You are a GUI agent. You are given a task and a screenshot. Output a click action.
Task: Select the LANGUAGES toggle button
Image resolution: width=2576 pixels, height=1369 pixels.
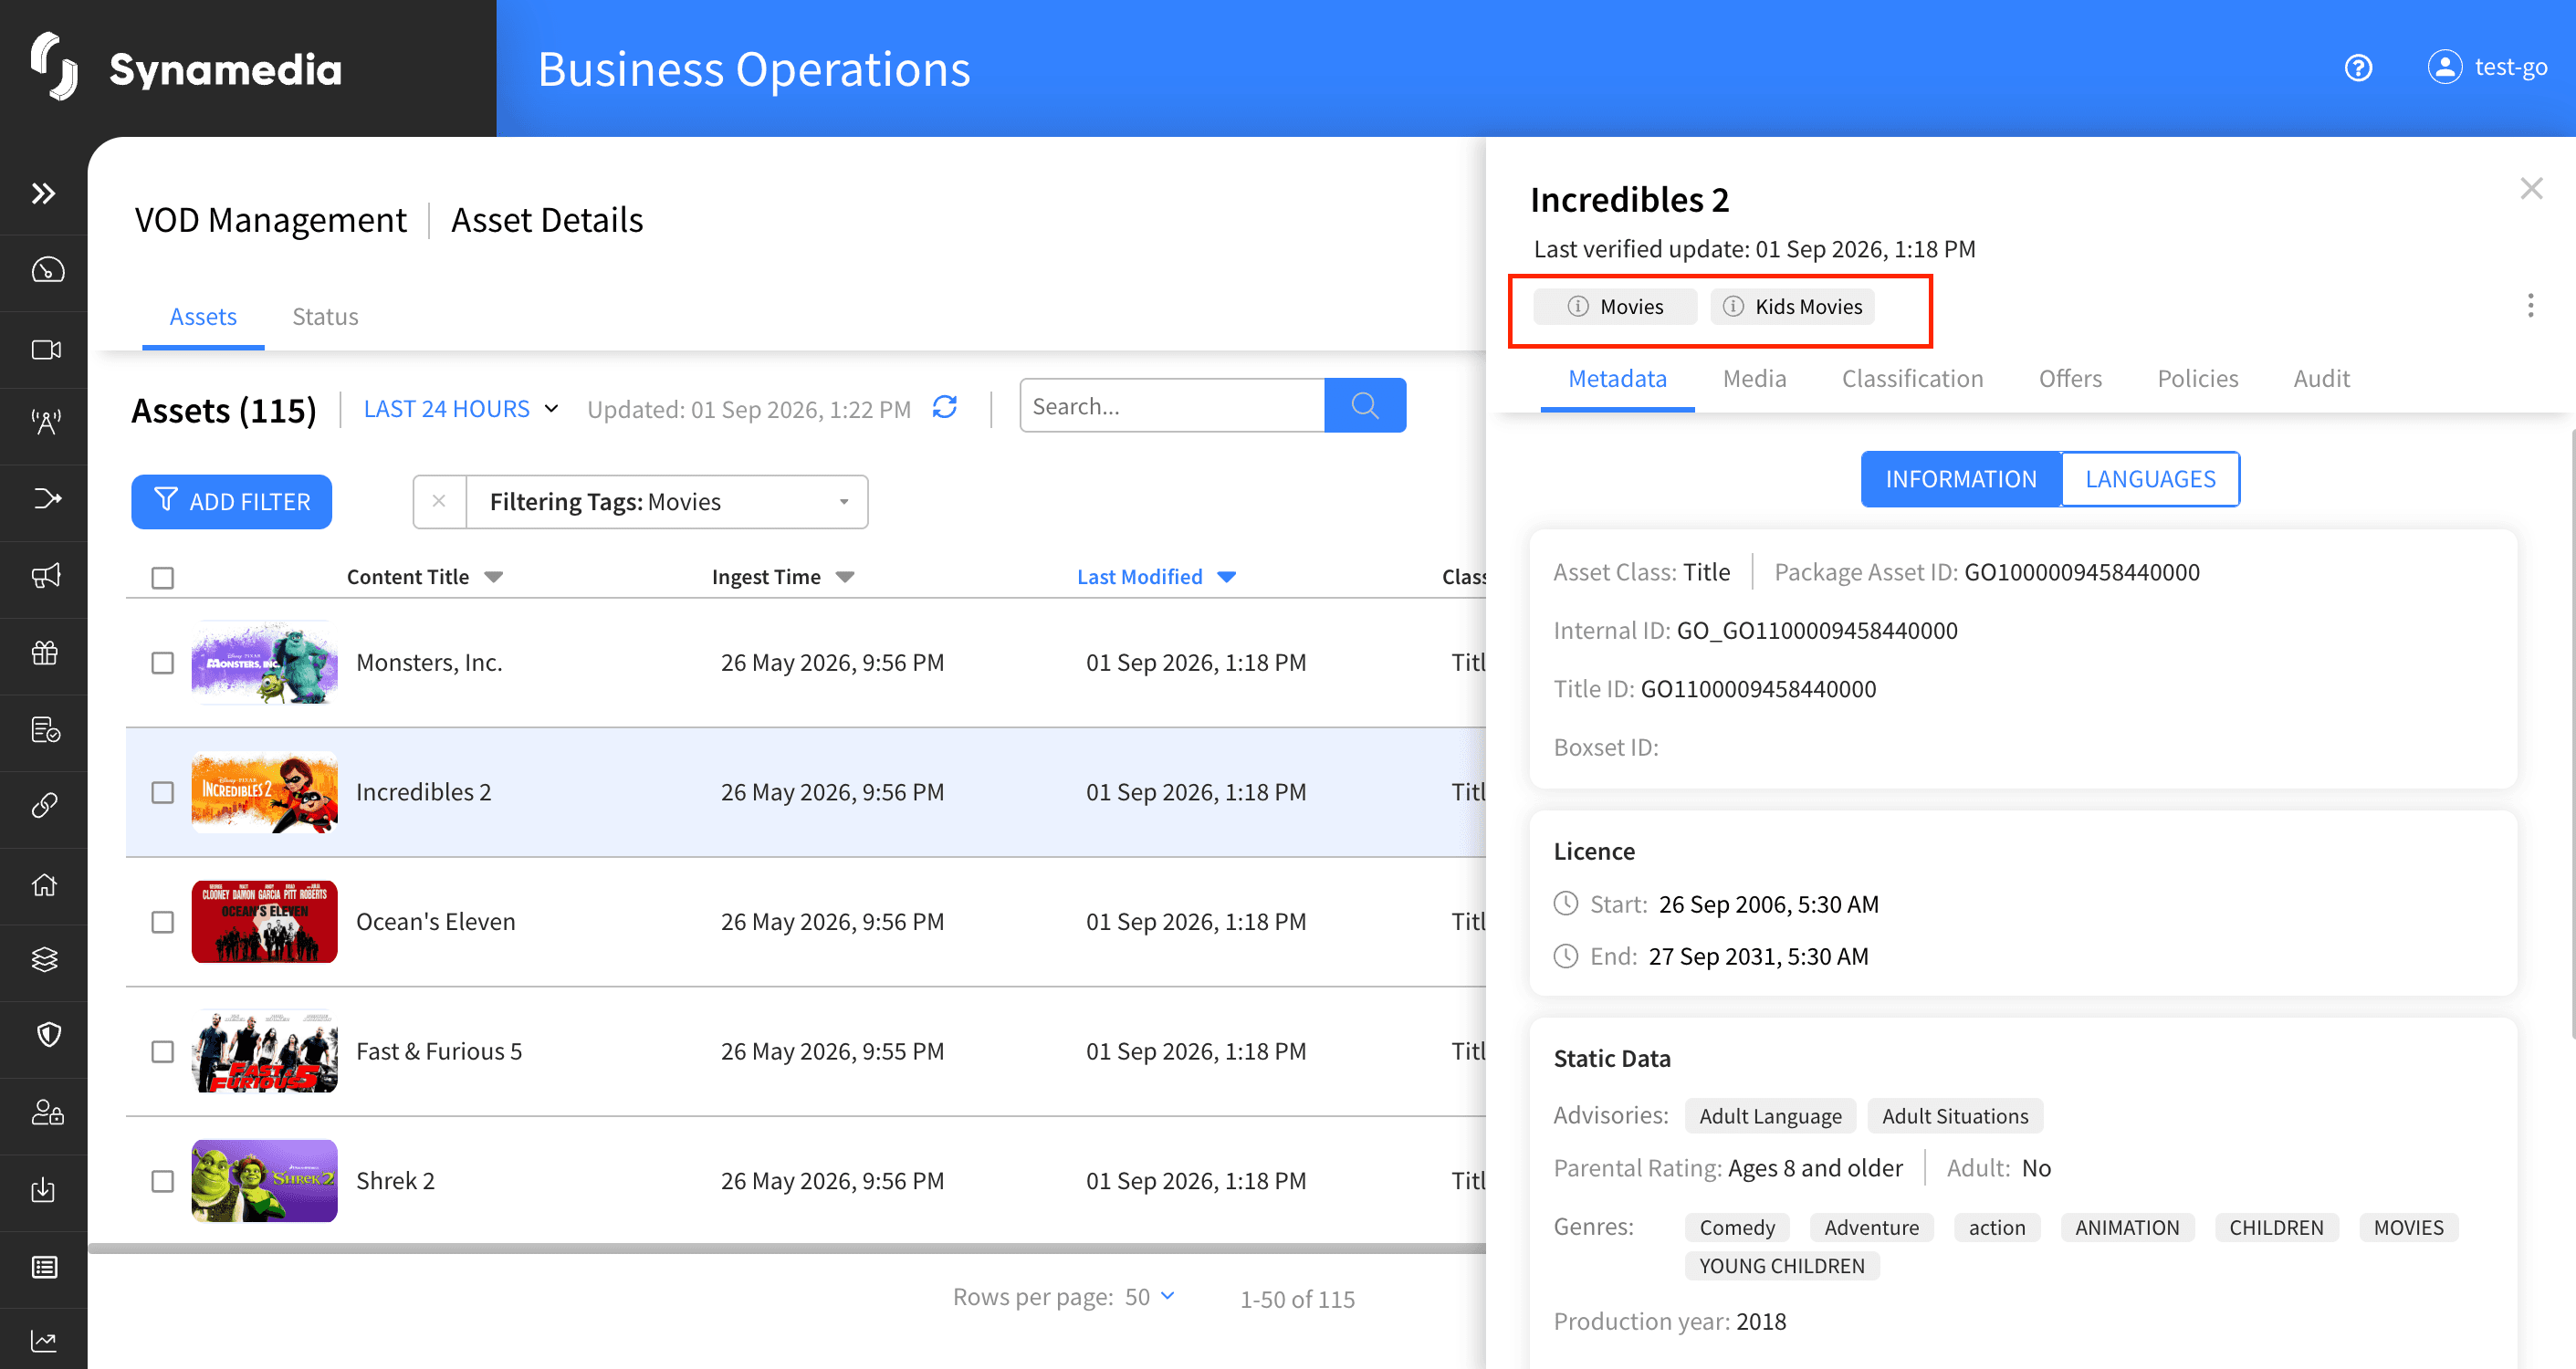pos(2150,479)
